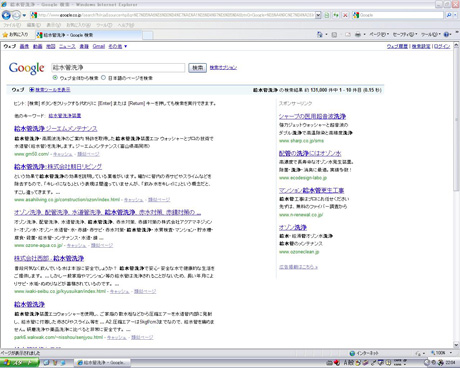Open the 表示(V) menu
This screenshot has height=368, width=460.
pos(53,25)
